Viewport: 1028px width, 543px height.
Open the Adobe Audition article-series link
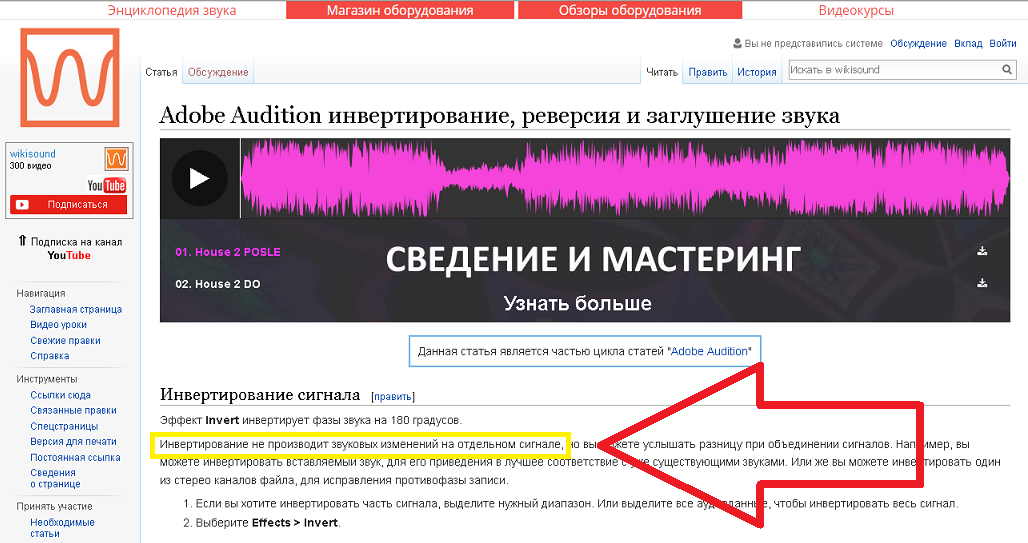click(x=709, y=351)
